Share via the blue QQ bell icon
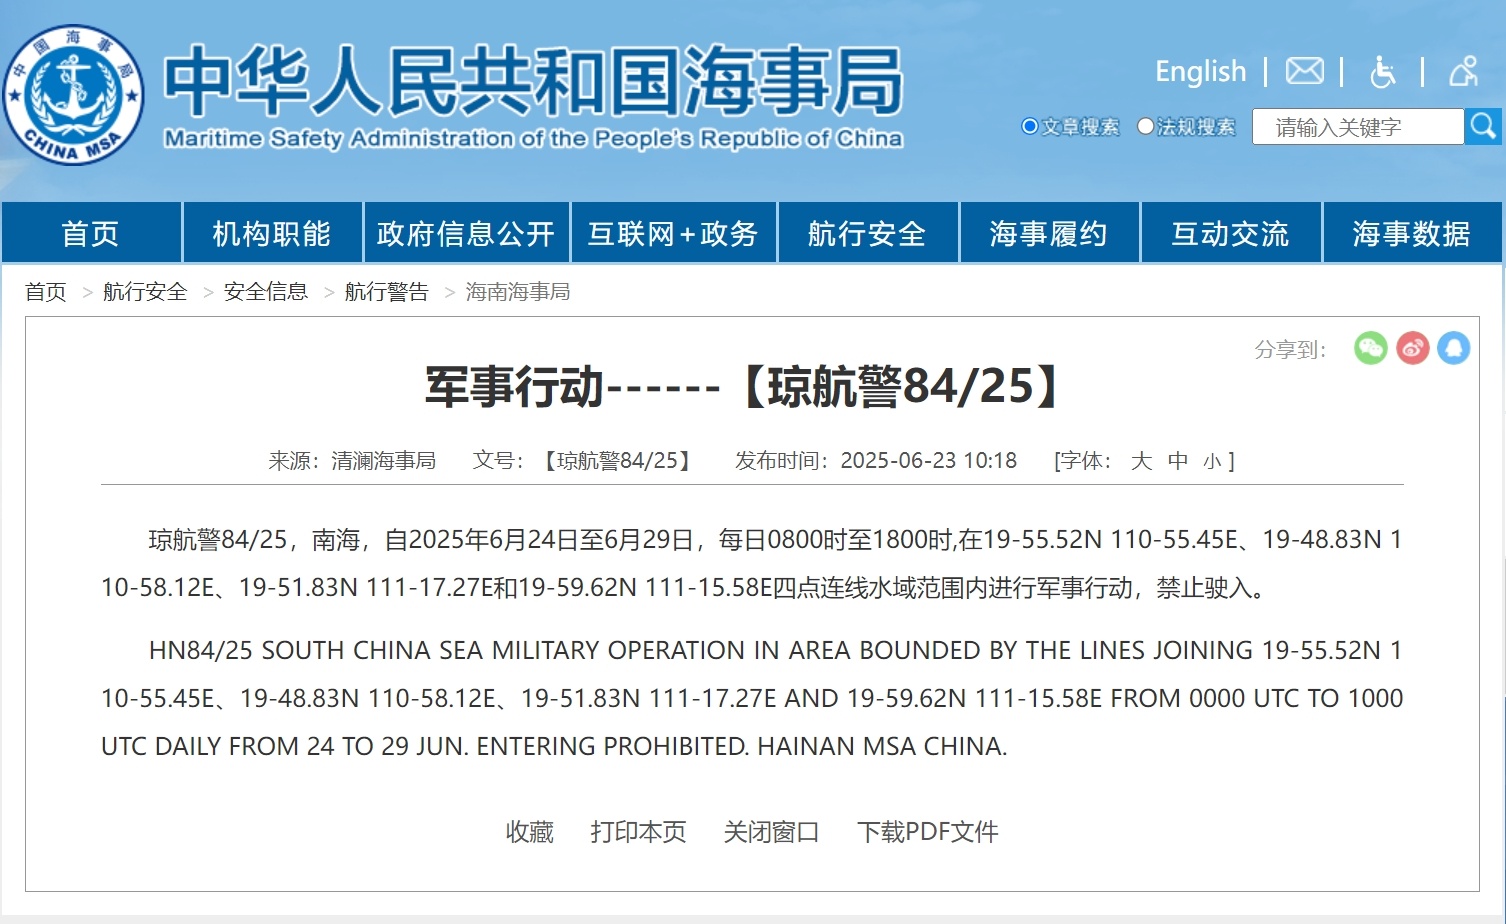The image size is (1506, 924). pos(1453,348)
